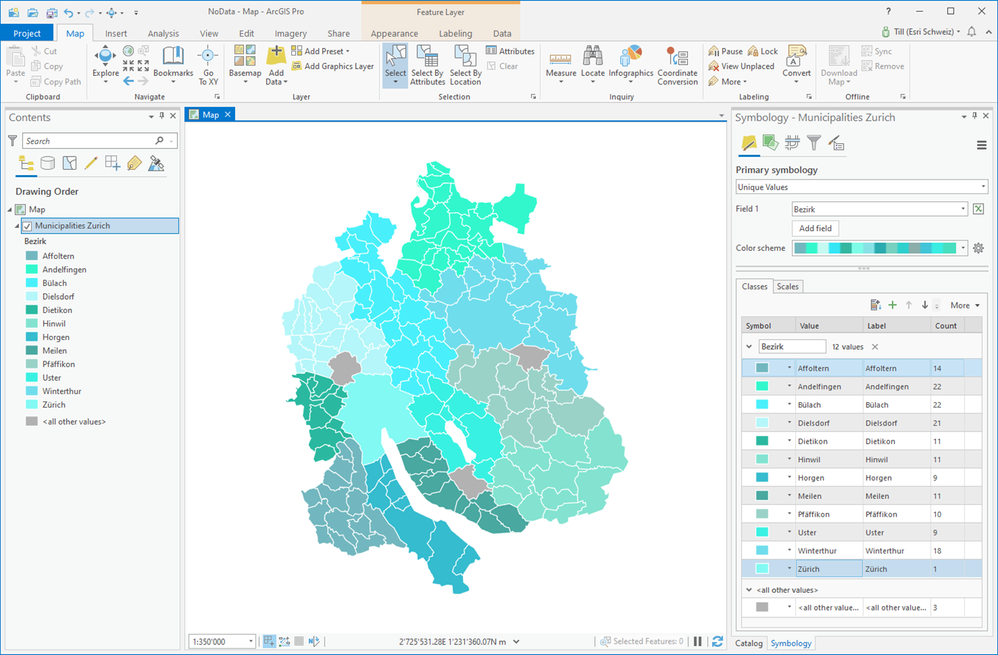Open the Explore navigation tool

(x=105, y=63)
